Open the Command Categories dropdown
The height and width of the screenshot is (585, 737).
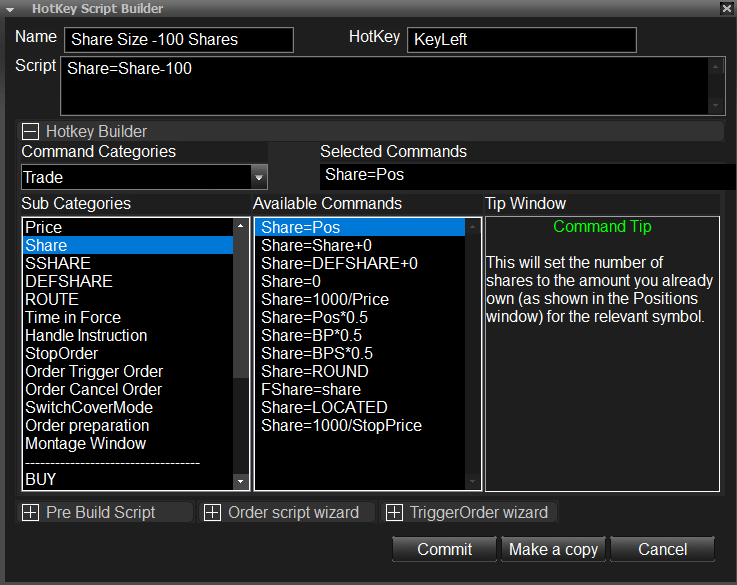[x=259, y=177]
